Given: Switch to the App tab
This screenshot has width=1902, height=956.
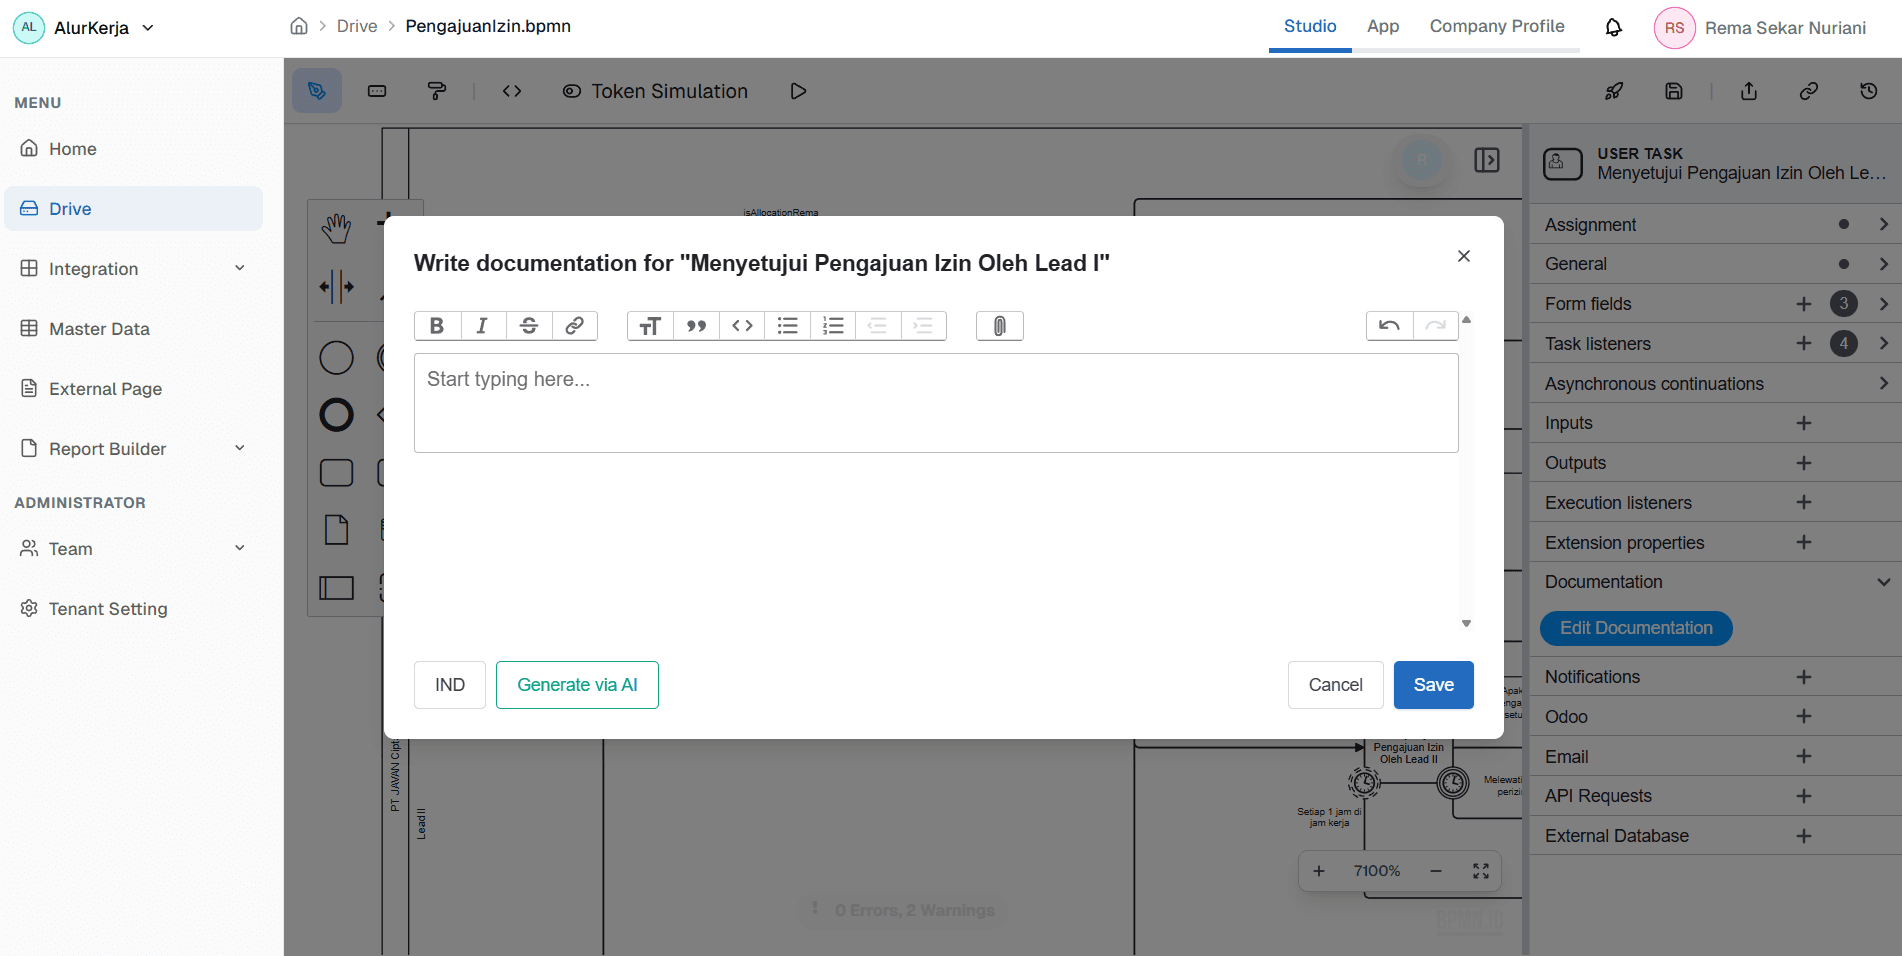Looking at the screenshot, I should coord(1383,27).
